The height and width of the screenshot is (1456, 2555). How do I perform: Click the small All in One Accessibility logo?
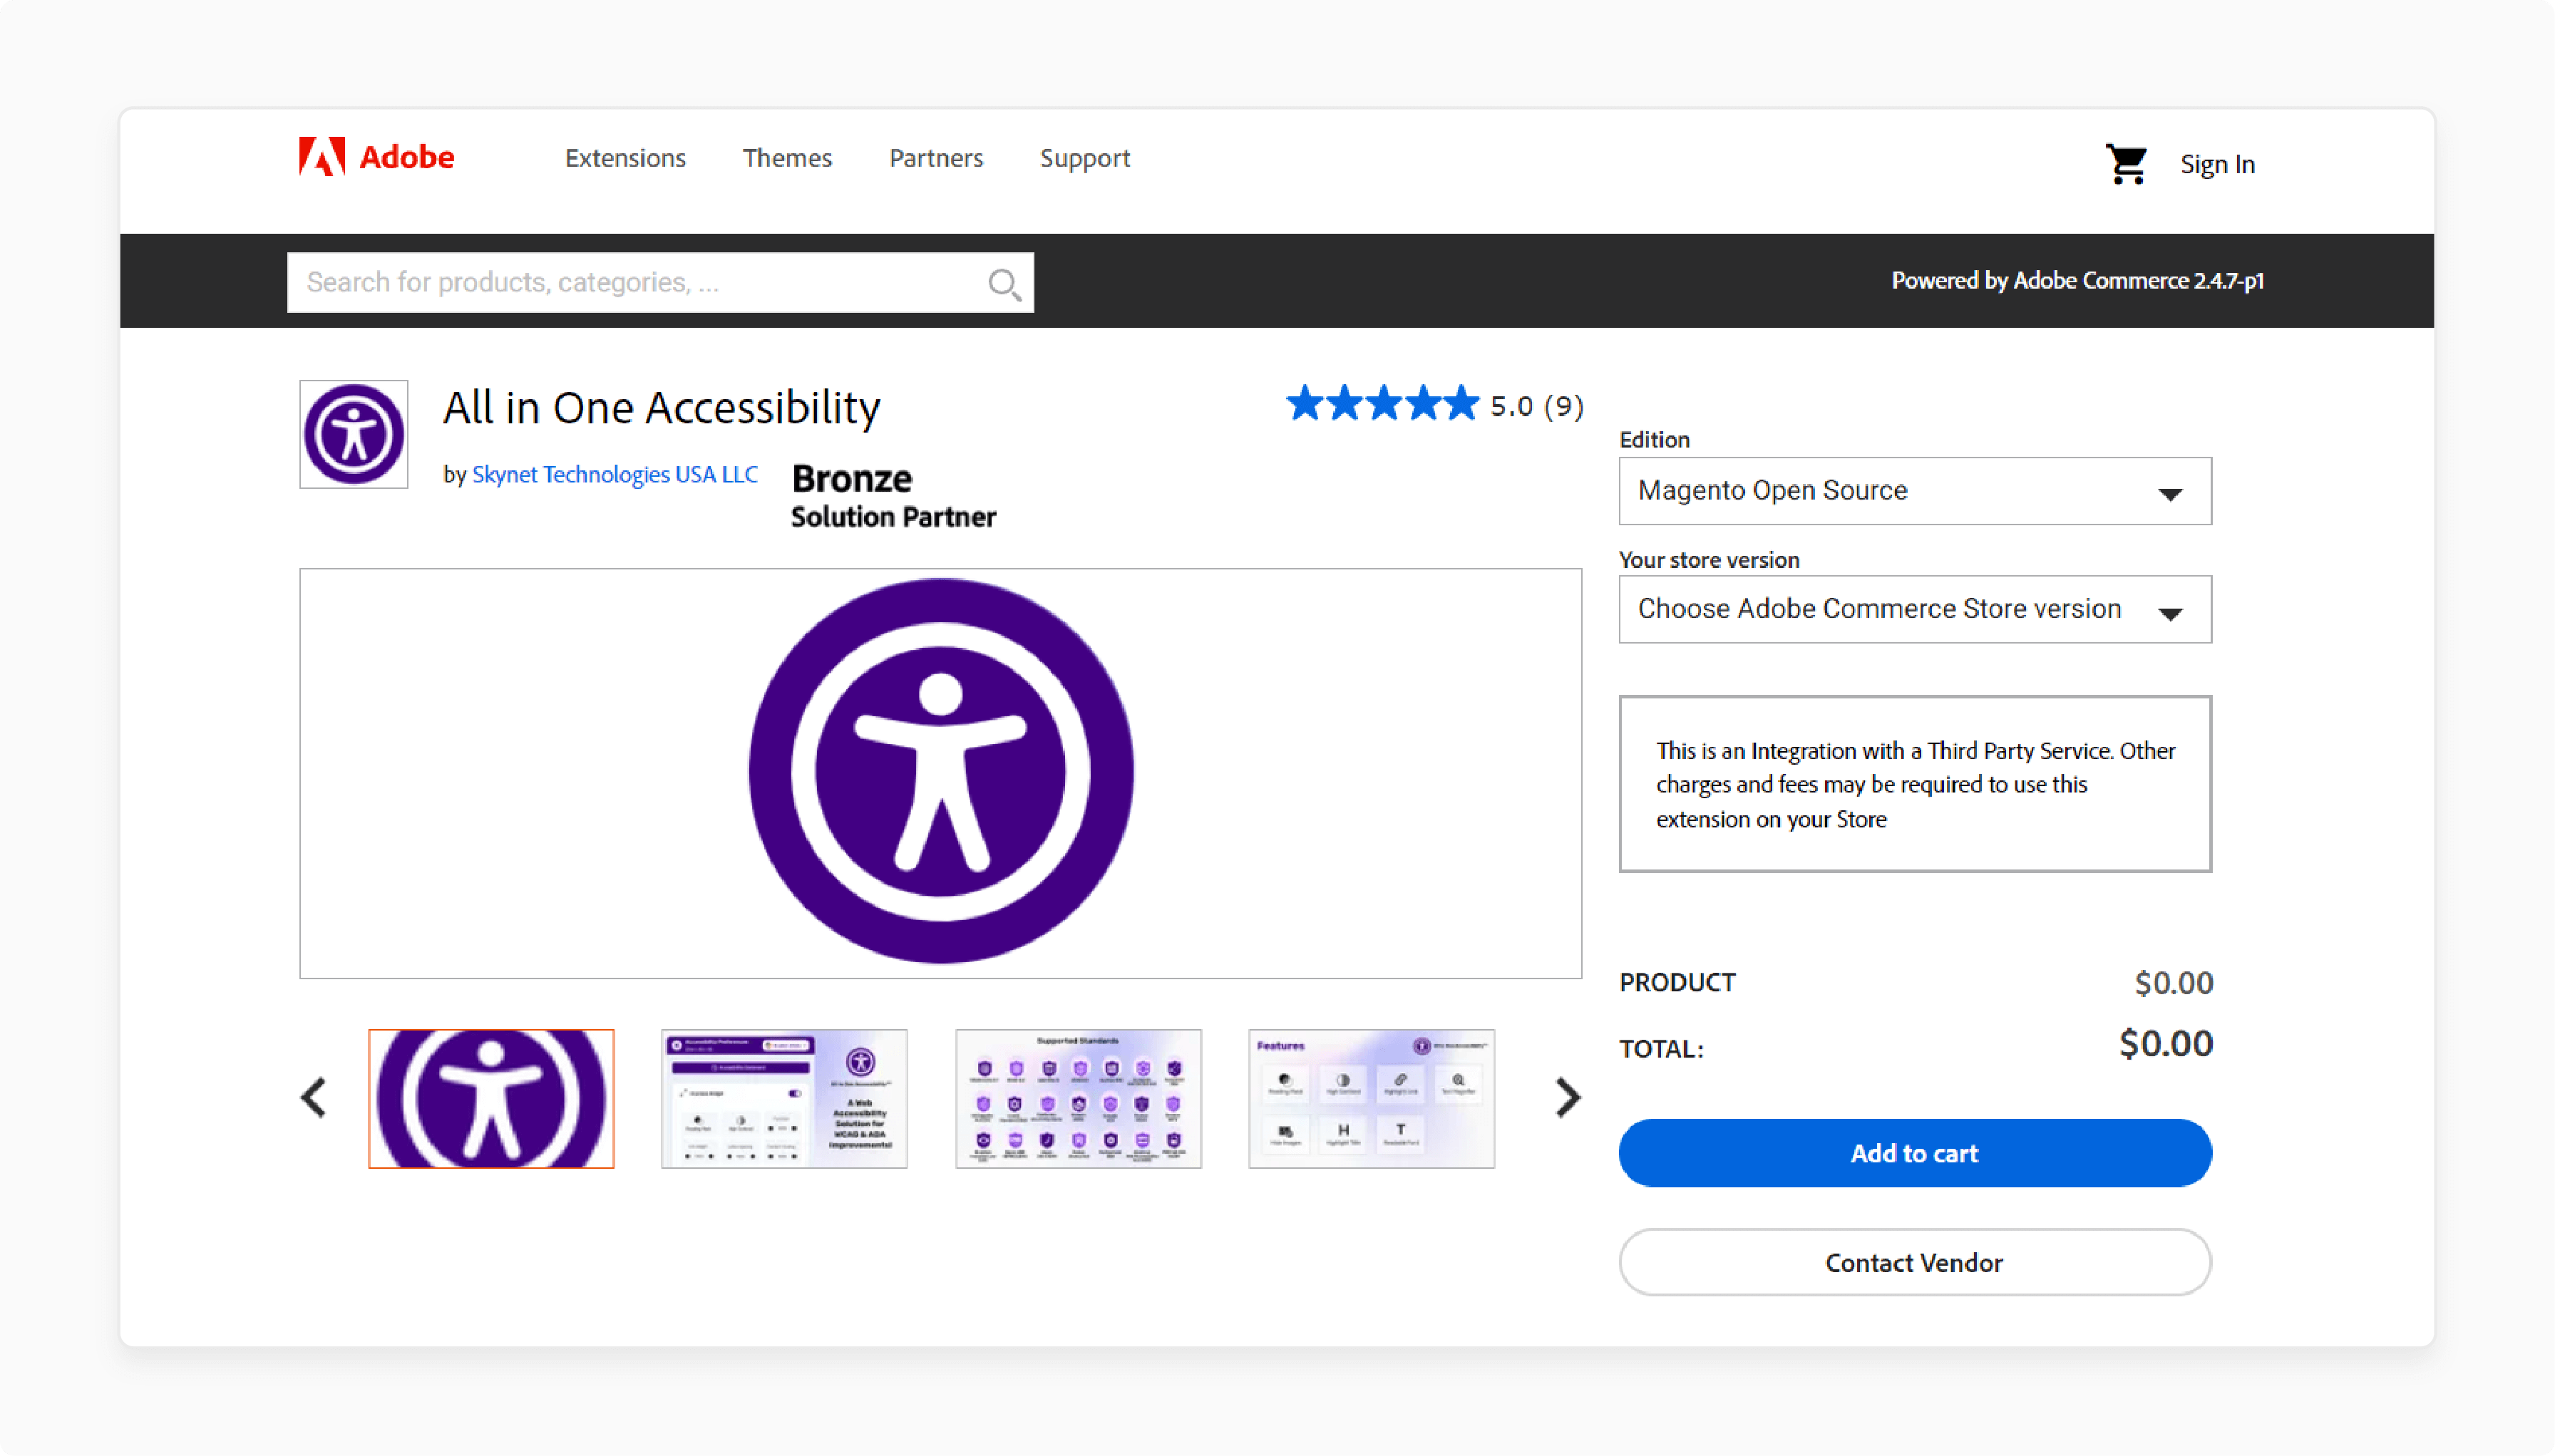click(x=354, y=434)
